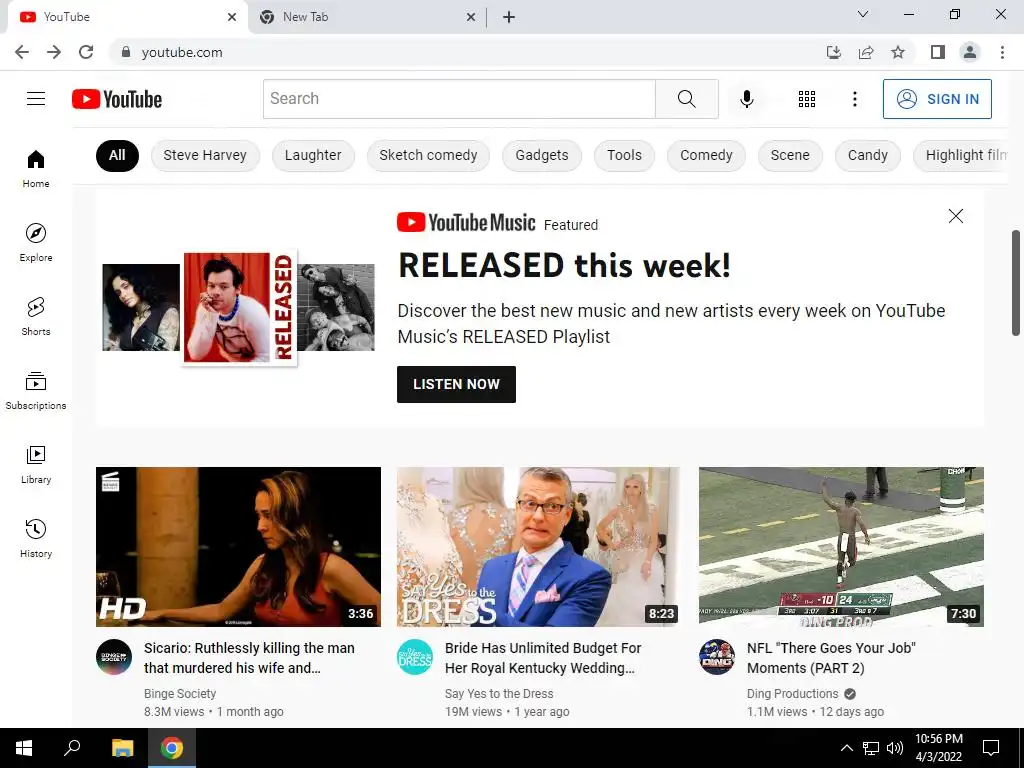
Task: Open Library in sidebar
Action: [36, 464]
